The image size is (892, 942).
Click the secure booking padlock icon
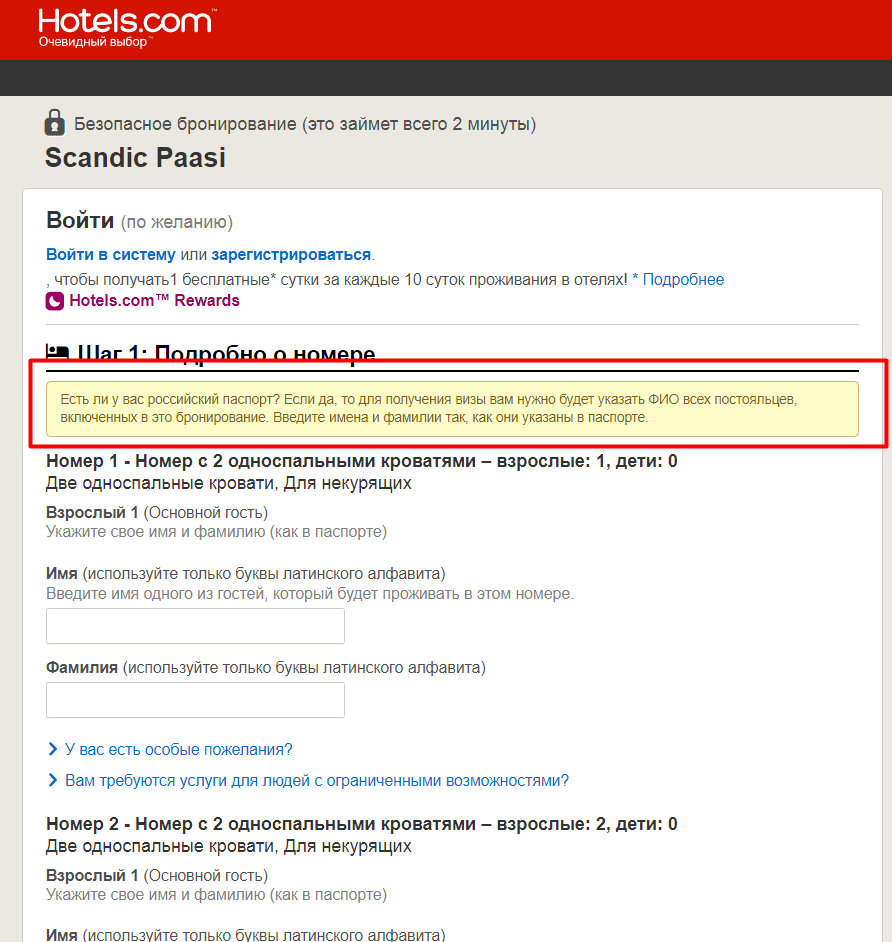coord(55,123)
